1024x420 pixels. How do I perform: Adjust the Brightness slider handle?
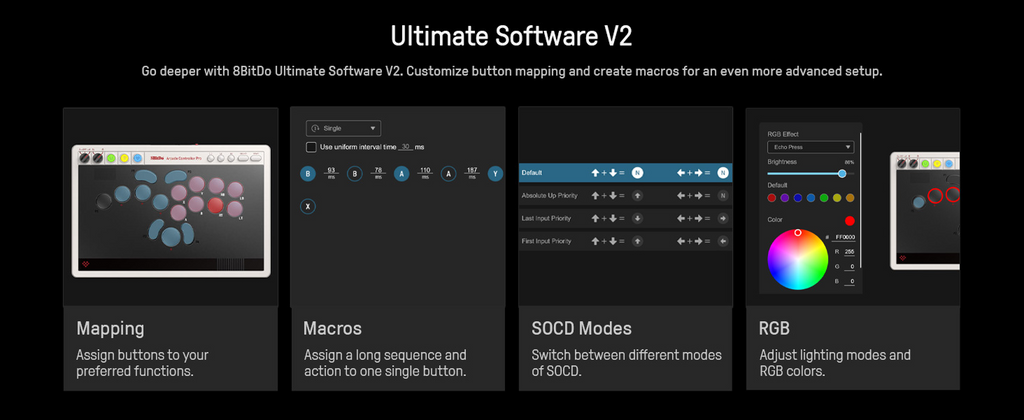tap(842, 173)
